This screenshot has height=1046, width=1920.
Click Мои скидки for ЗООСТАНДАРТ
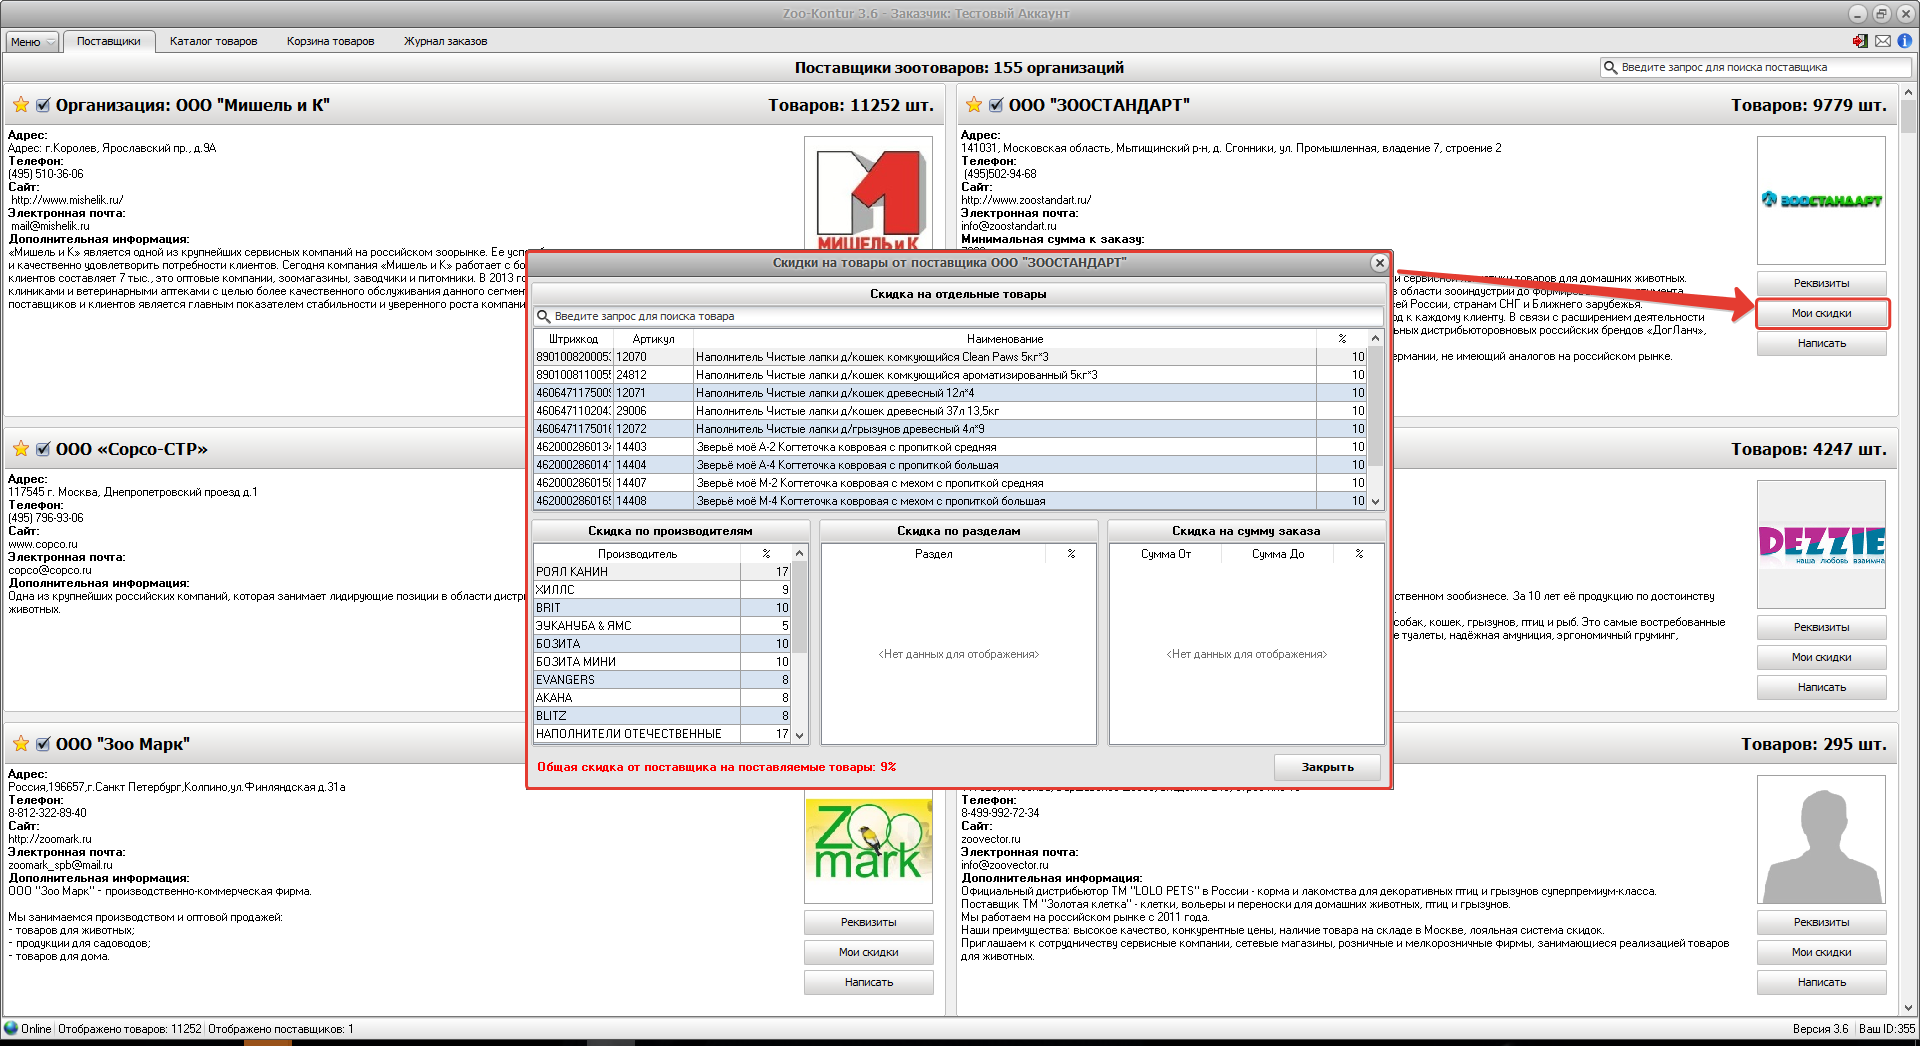pos(1821,313)
